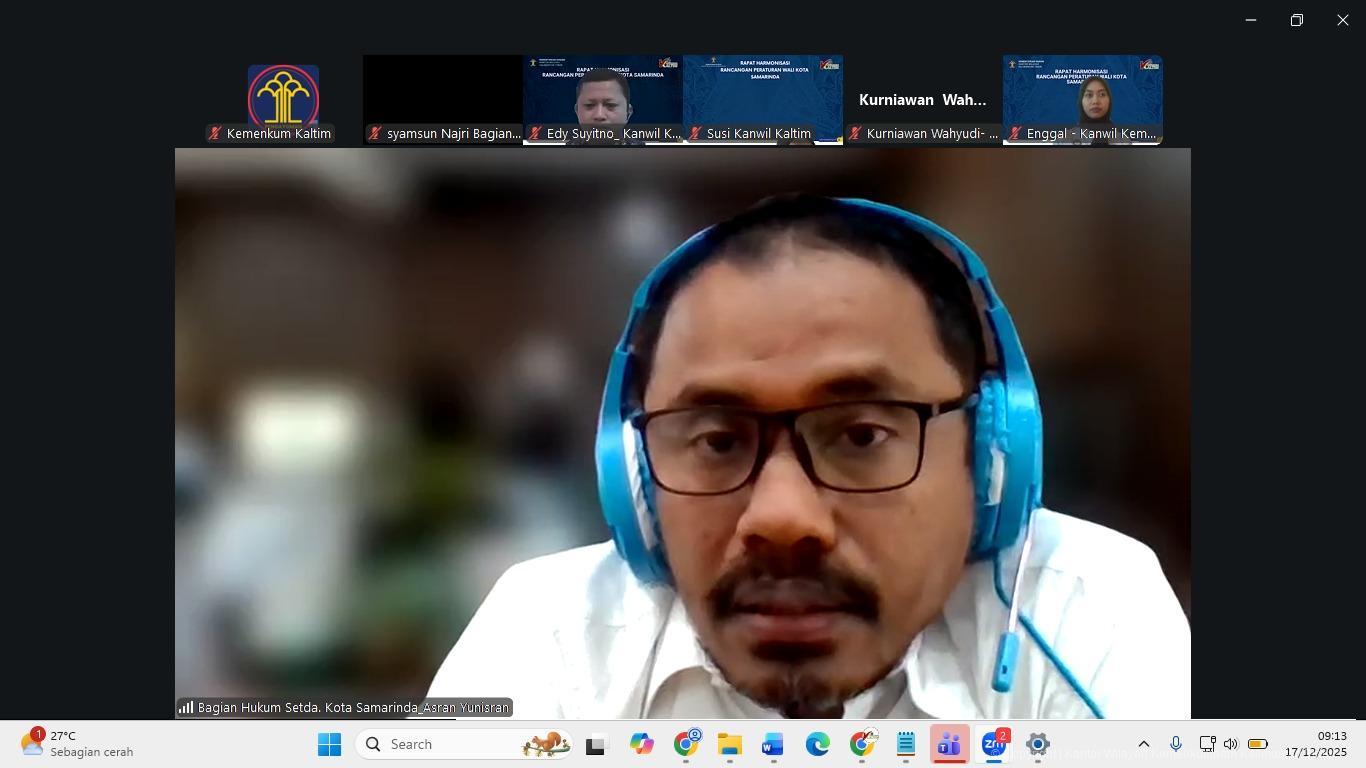Click the Zoom icon in the taskbar

coord(993,744)
